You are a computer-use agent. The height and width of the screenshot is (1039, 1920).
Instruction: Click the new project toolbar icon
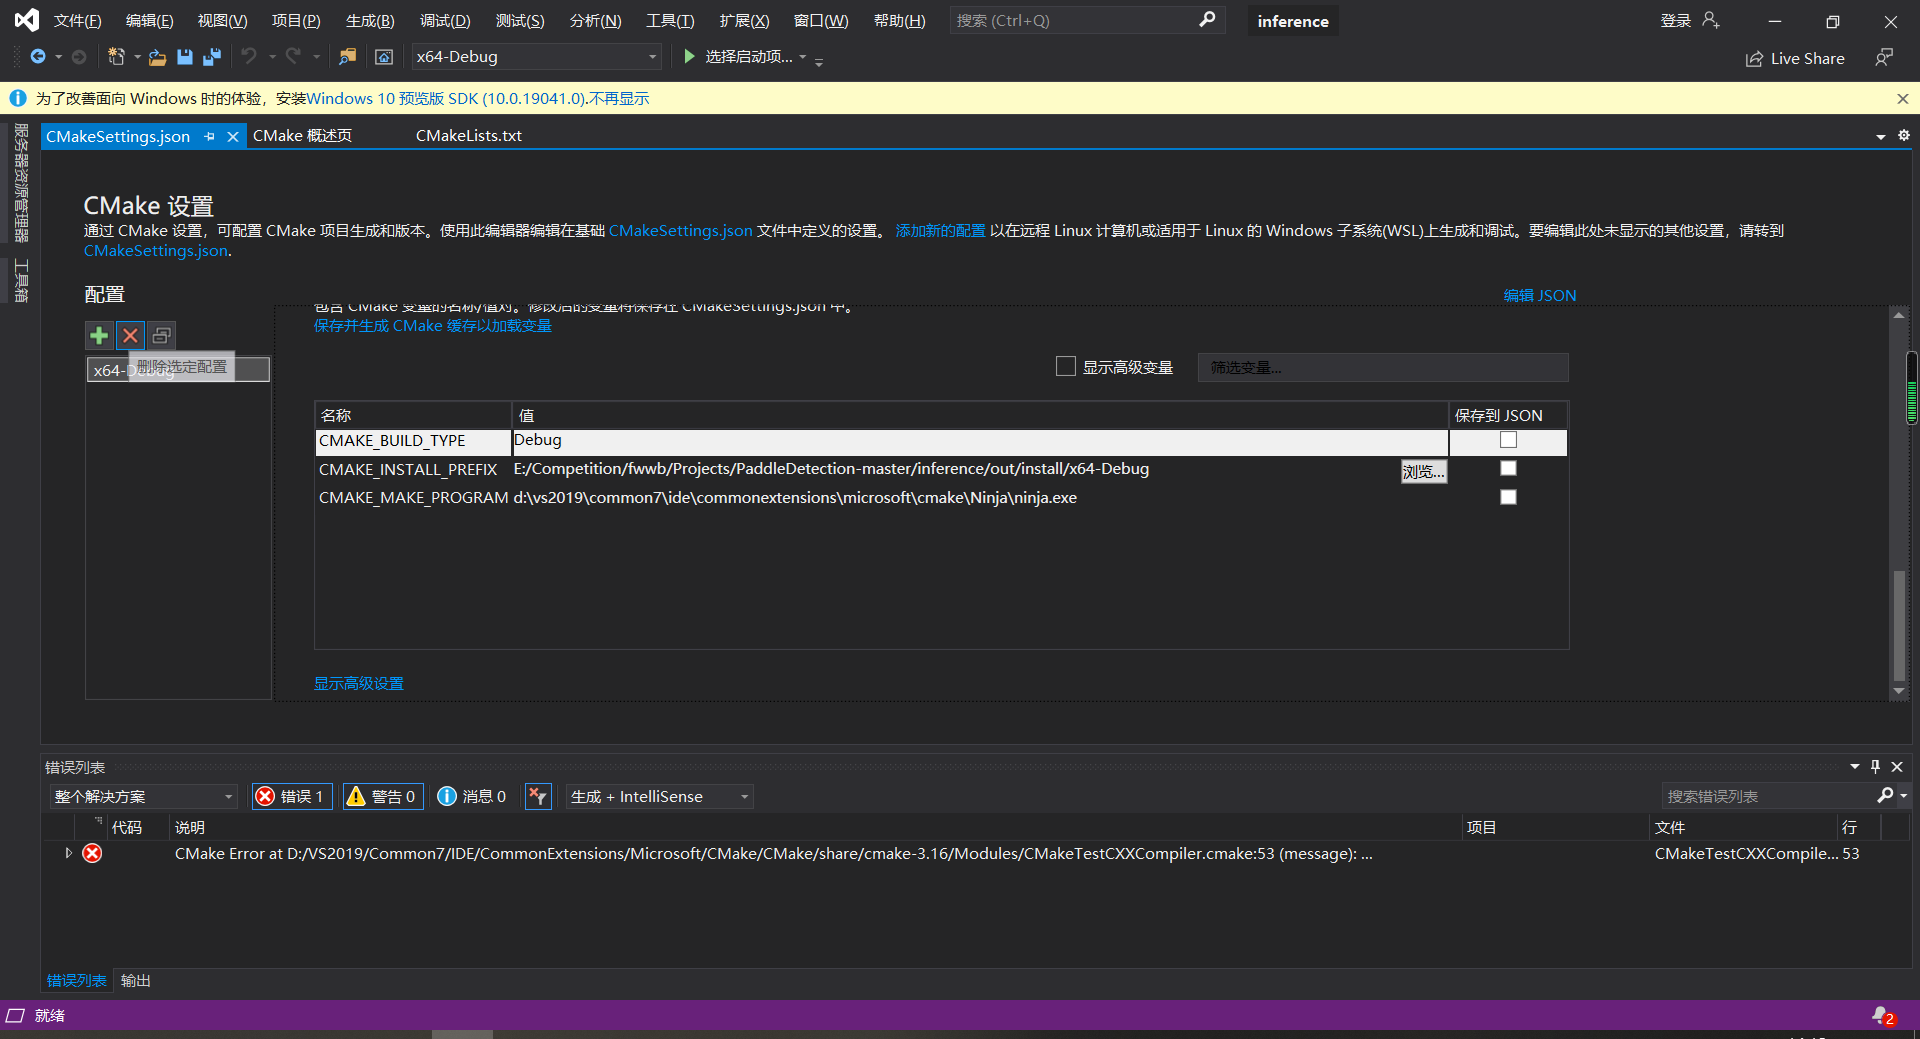click(116, 57)
